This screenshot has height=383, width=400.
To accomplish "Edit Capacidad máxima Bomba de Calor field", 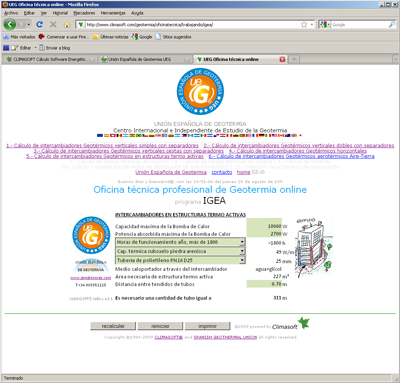I will coord(264,226).
